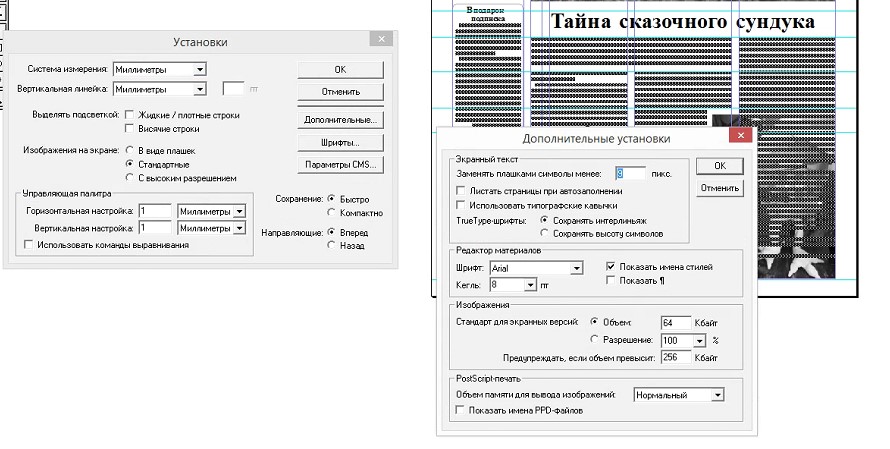
Task: Click the Вертикальная настройка value field
Action: pos(155,228)
